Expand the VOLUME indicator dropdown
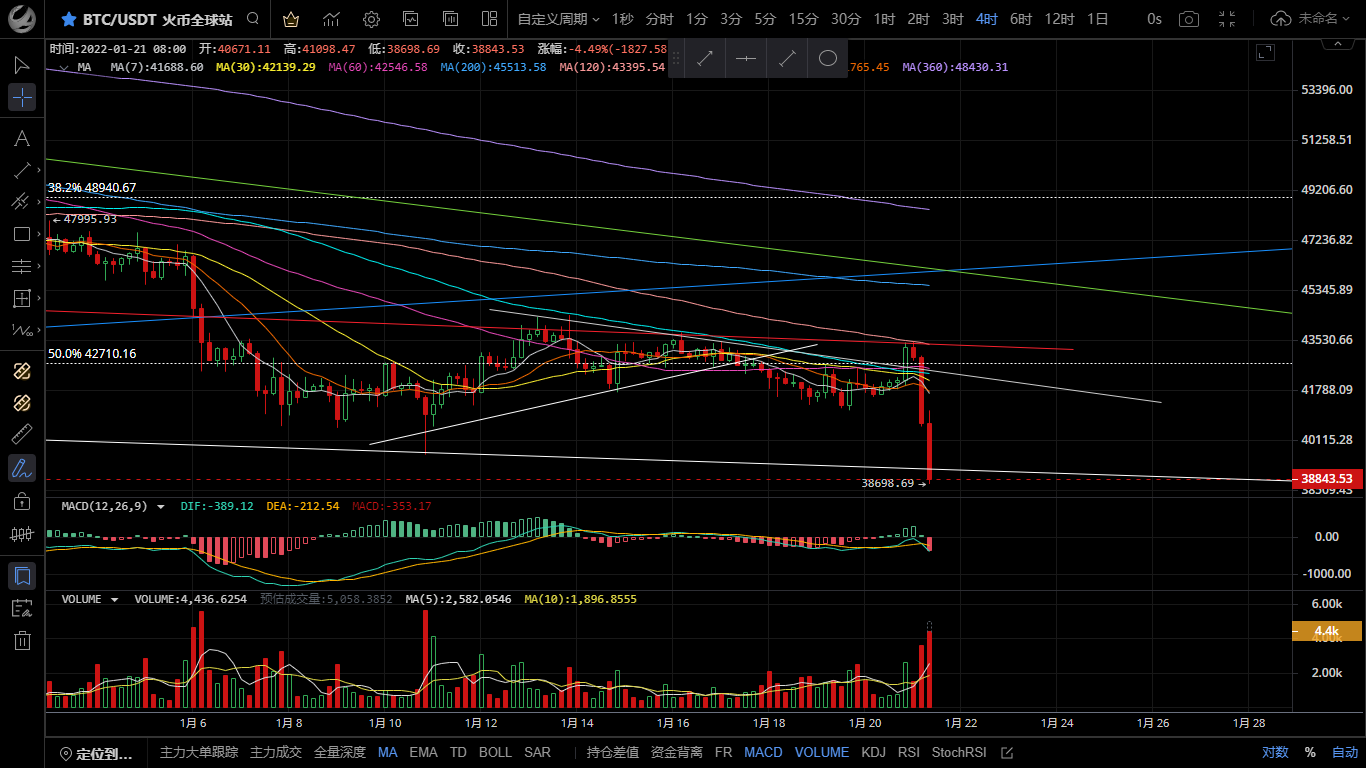Image resolution: width=1366 pixels, height=768 pixels. 114,599
